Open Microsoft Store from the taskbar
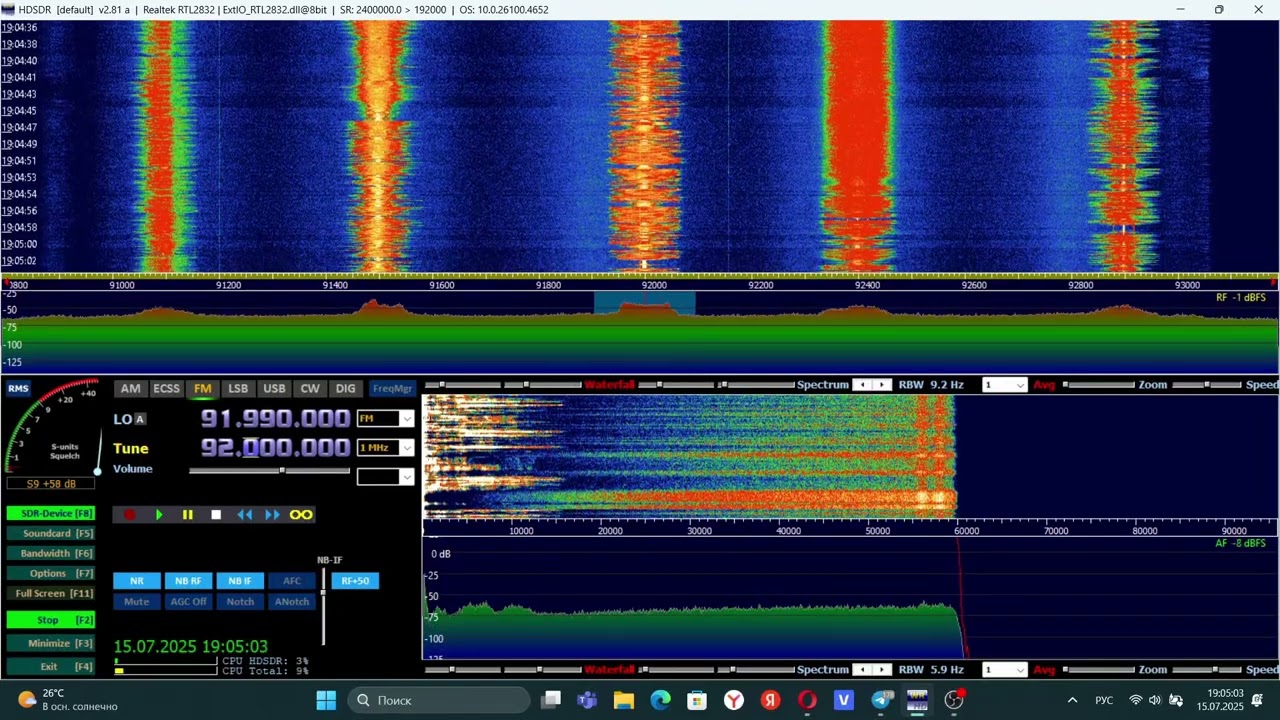The height and width of the screenshot is (720, 1280). pos(697,700)
